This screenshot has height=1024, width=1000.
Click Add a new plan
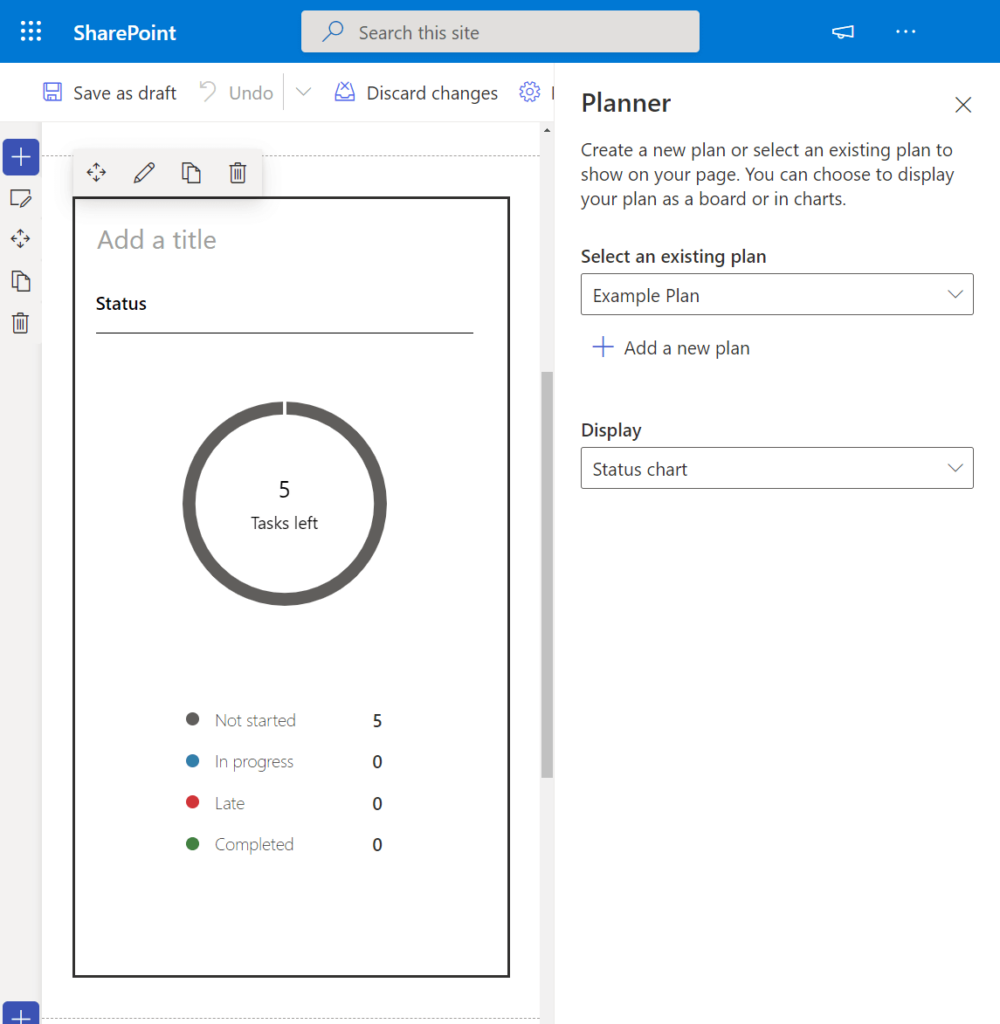click(x=671, y=348)
